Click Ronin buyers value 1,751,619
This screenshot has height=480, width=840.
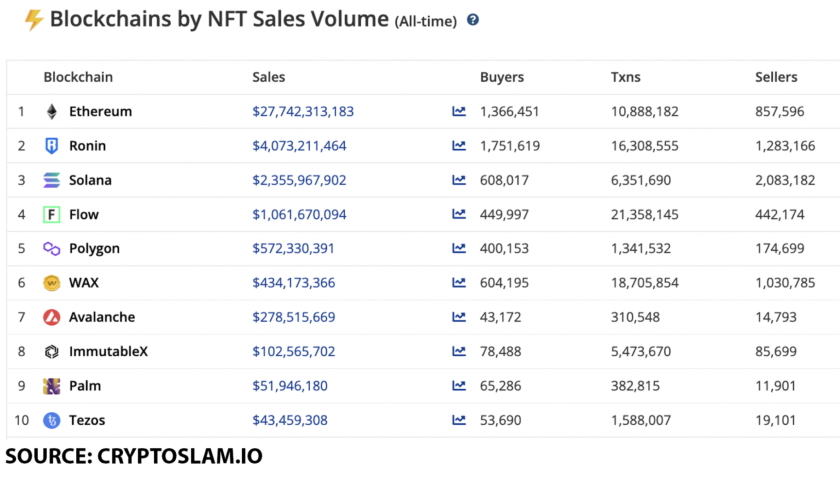[510, 146]
